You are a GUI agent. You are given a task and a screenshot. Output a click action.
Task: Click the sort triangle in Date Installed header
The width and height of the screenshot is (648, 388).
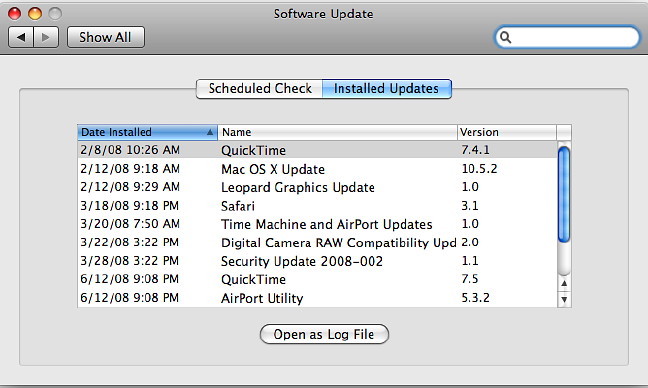[x=210, y=132]
